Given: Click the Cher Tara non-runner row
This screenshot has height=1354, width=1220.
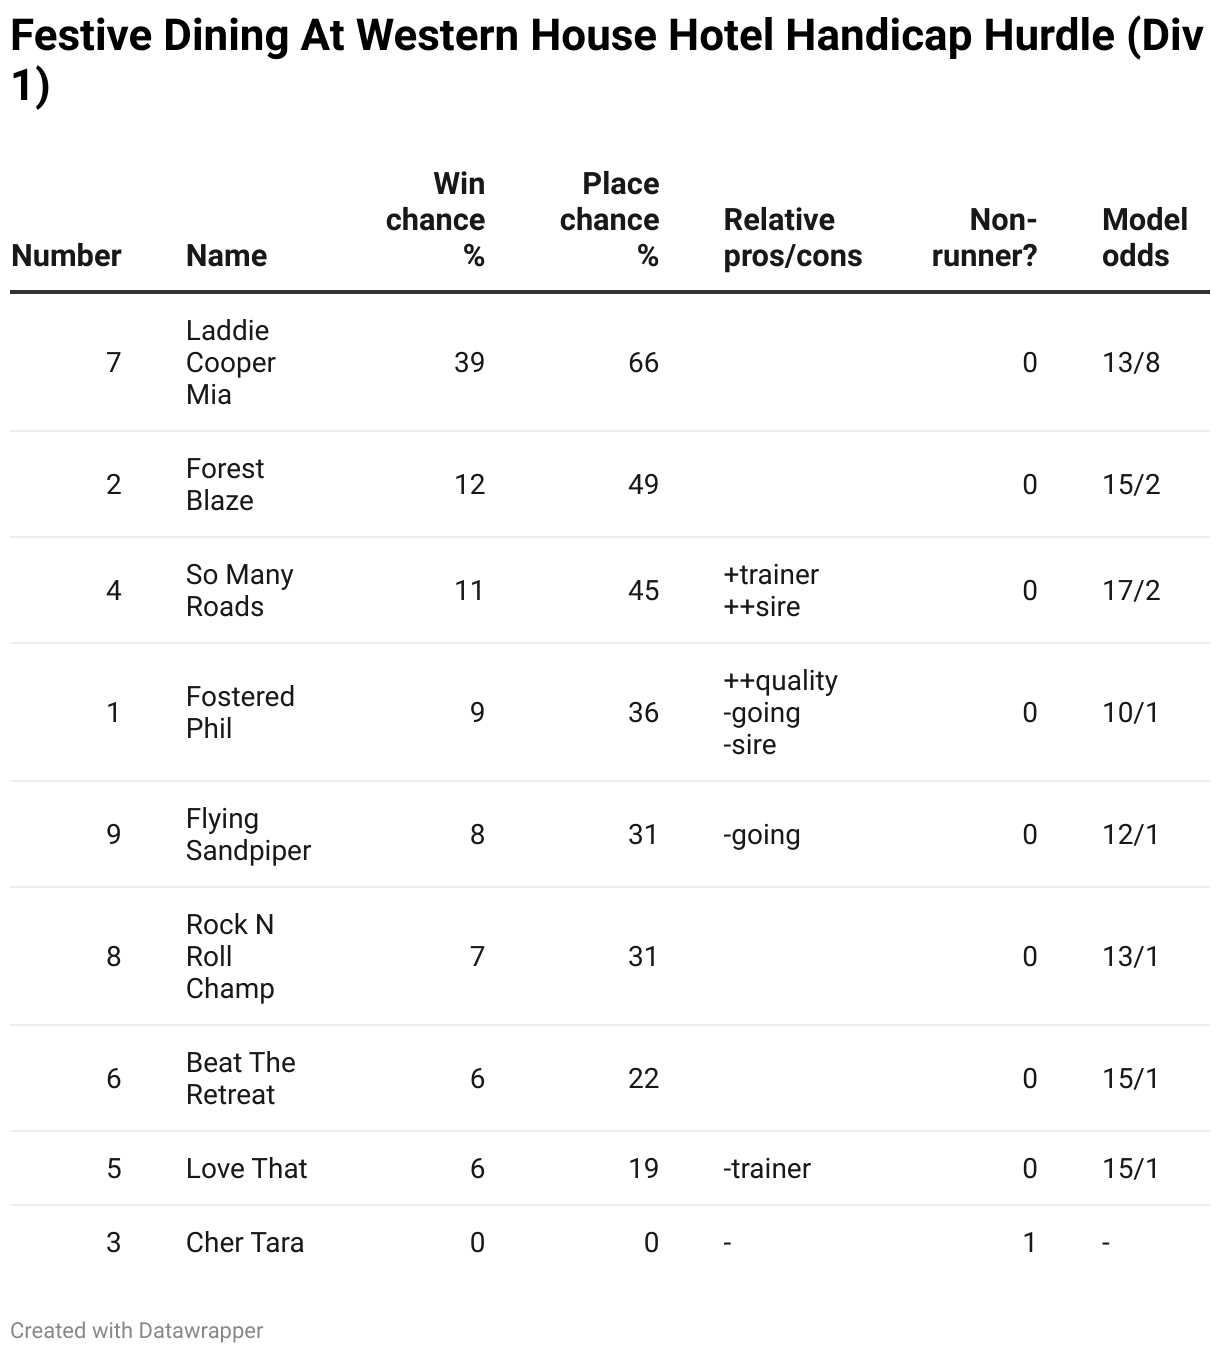Looking at the screenshot, I should 610,1242.
